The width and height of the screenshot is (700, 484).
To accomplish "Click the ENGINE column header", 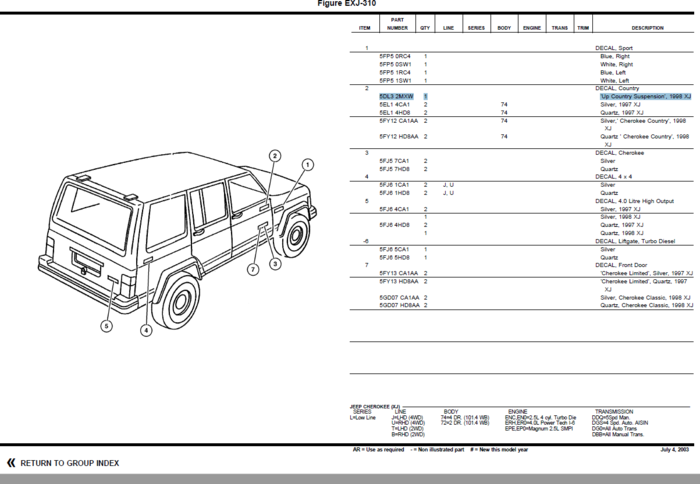I will coord(532,28).
